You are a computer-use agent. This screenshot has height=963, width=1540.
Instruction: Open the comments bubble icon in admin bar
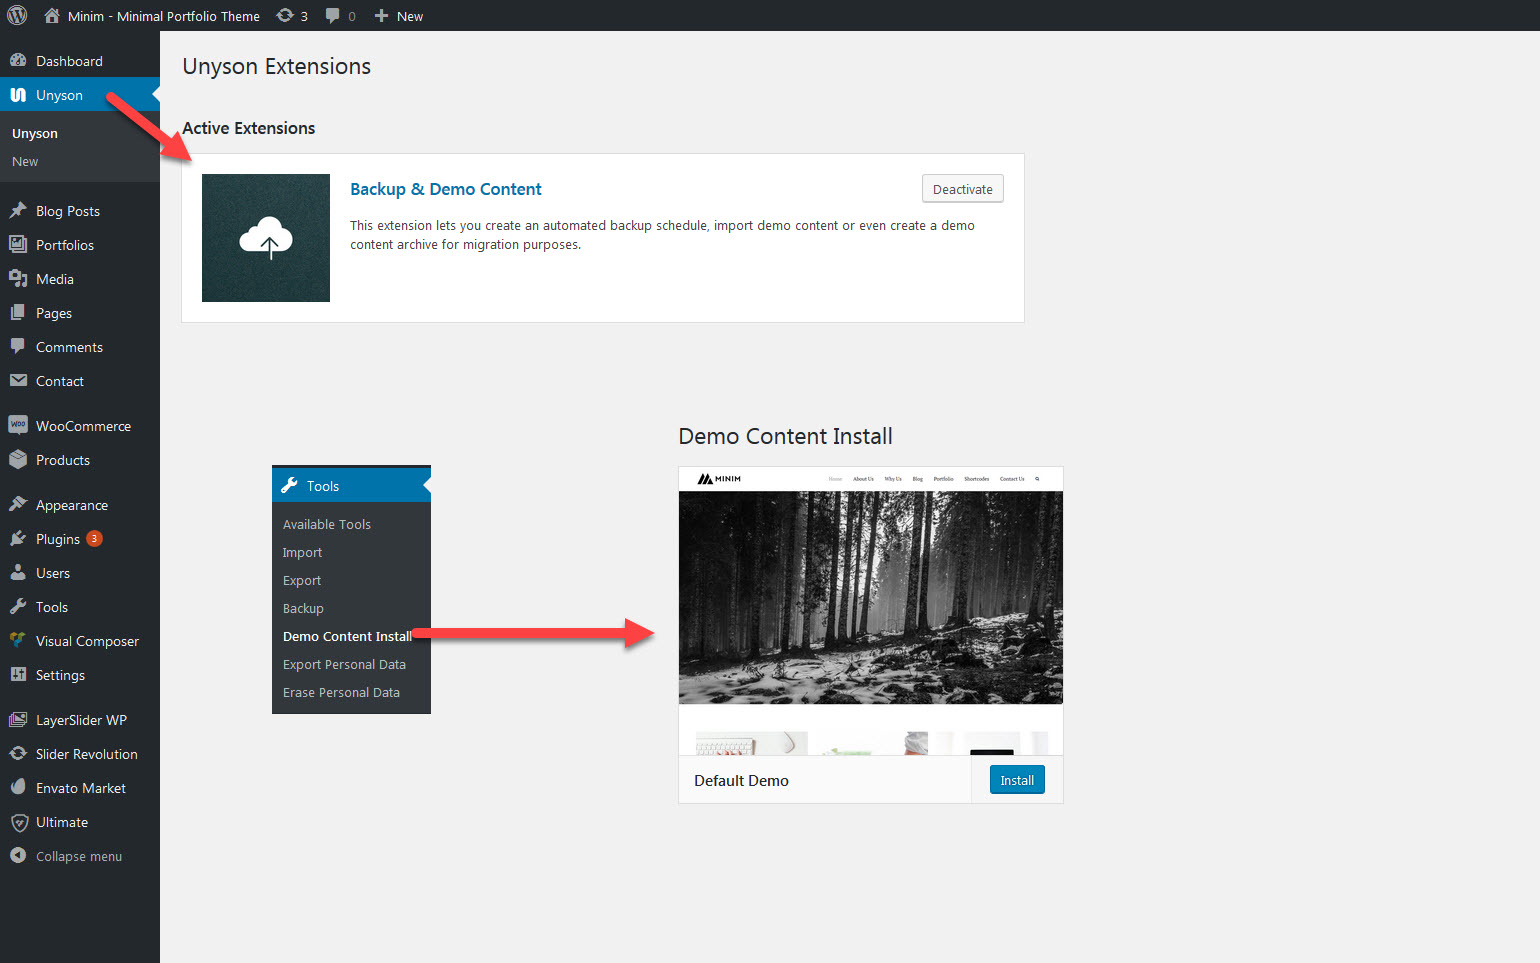(333, 16)
